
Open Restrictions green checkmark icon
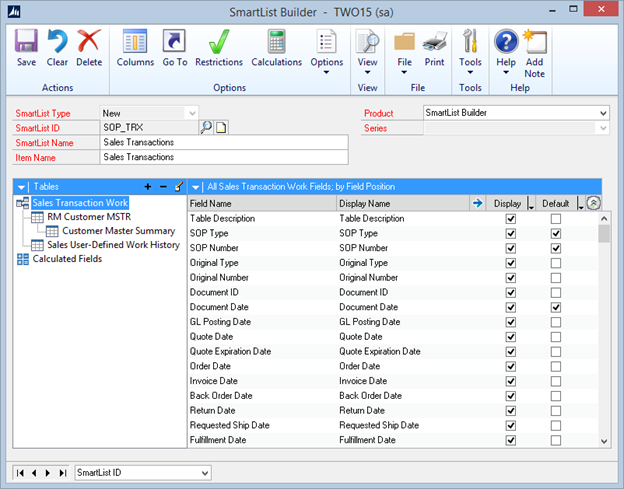219,41
